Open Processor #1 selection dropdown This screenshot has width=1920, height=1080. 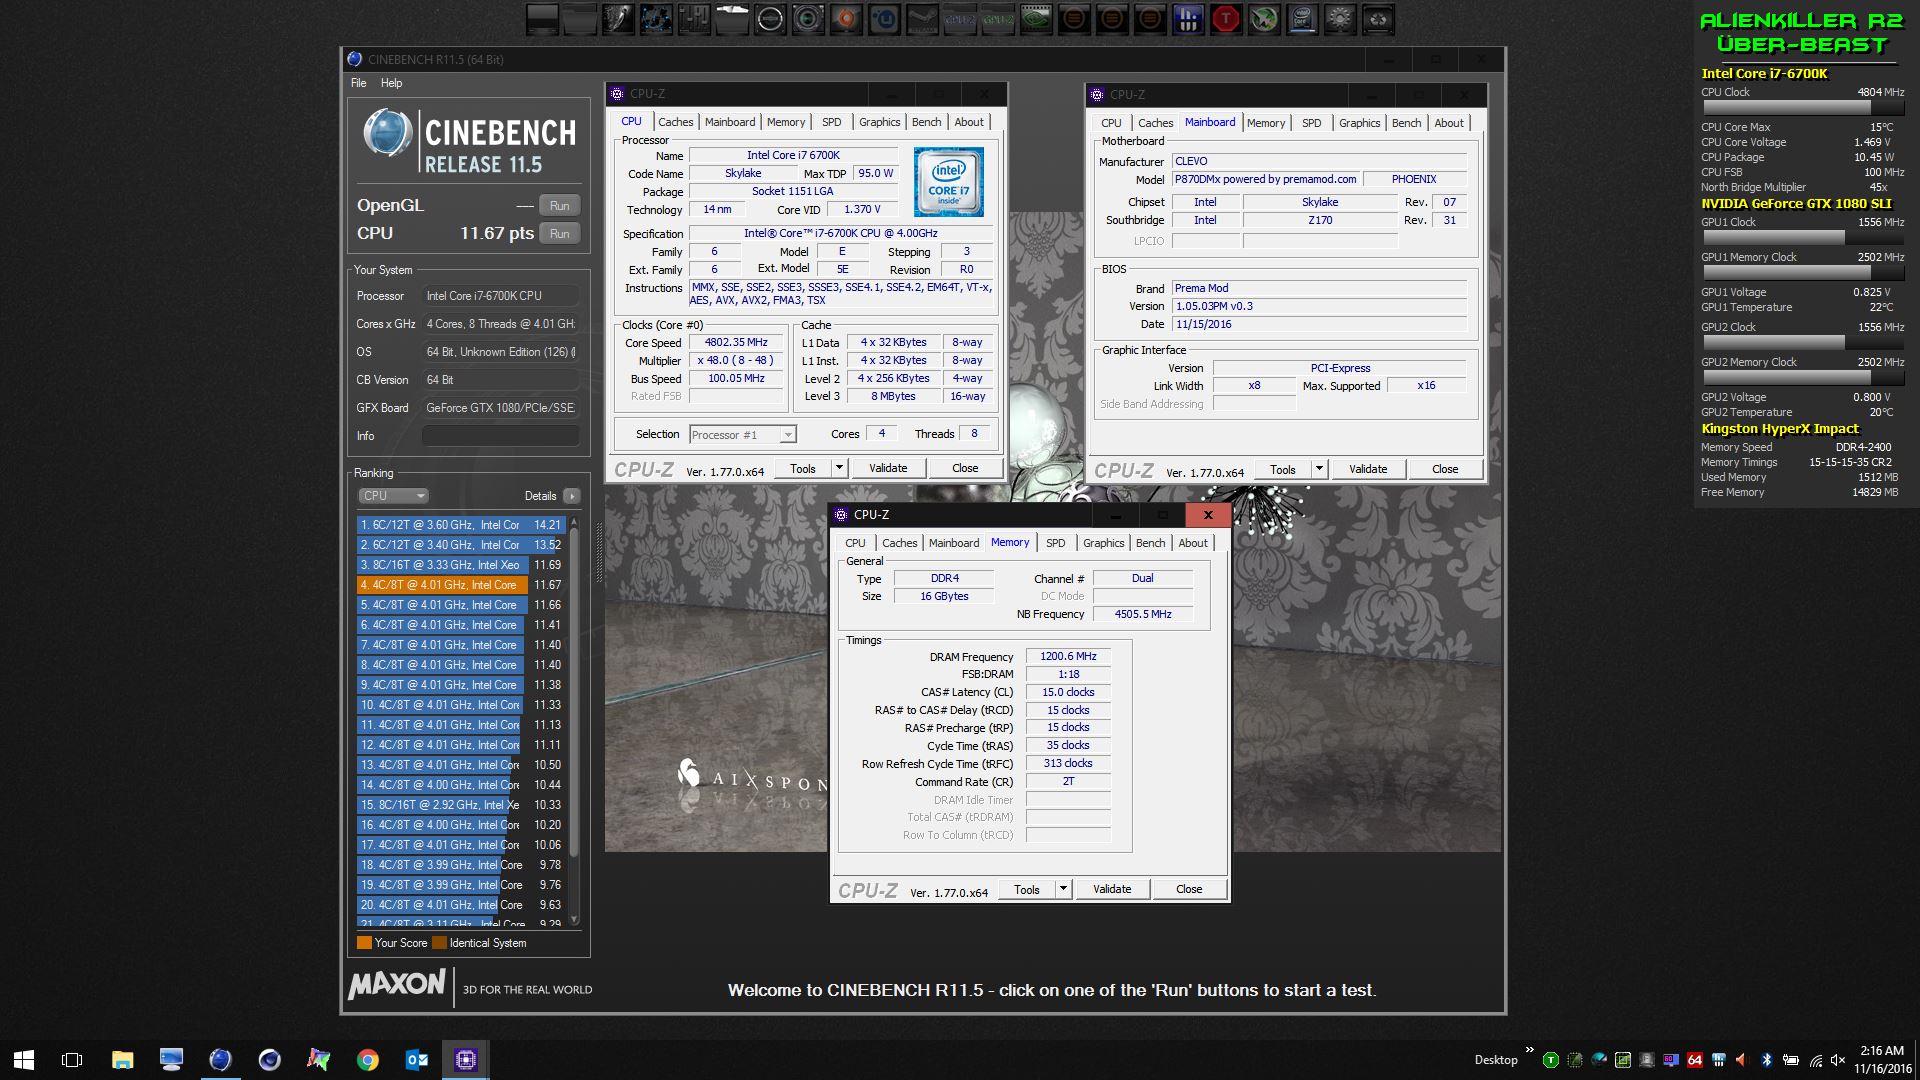click(743, 434)
